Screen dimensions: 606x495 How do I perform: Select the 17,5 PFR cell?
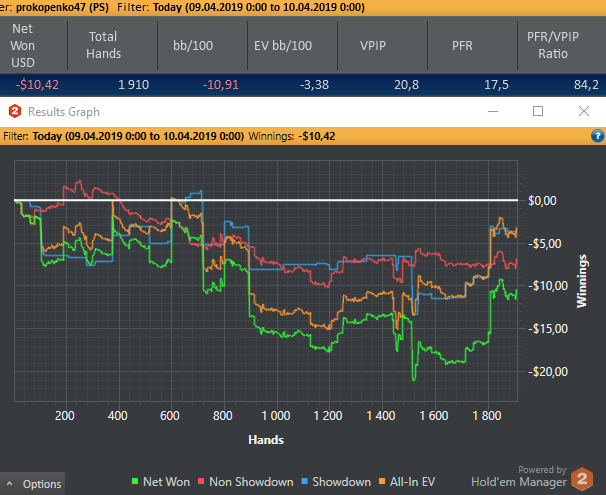(496, 85)
